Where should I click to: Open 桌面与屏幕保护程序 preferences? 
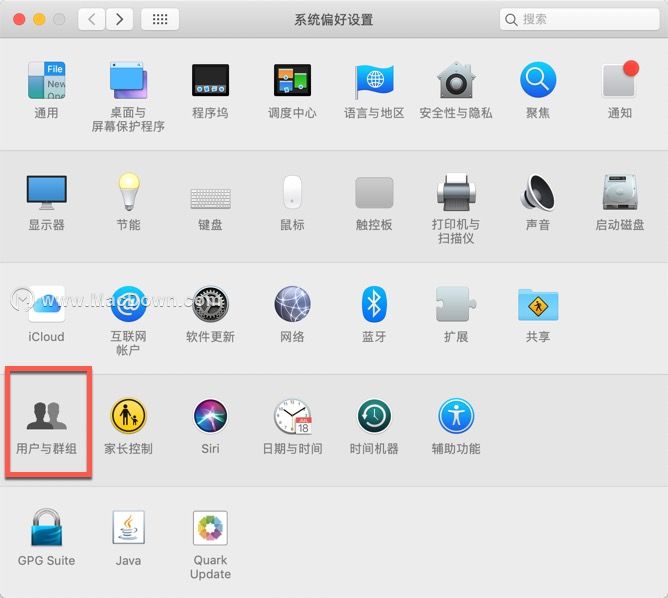pos(128,80)
